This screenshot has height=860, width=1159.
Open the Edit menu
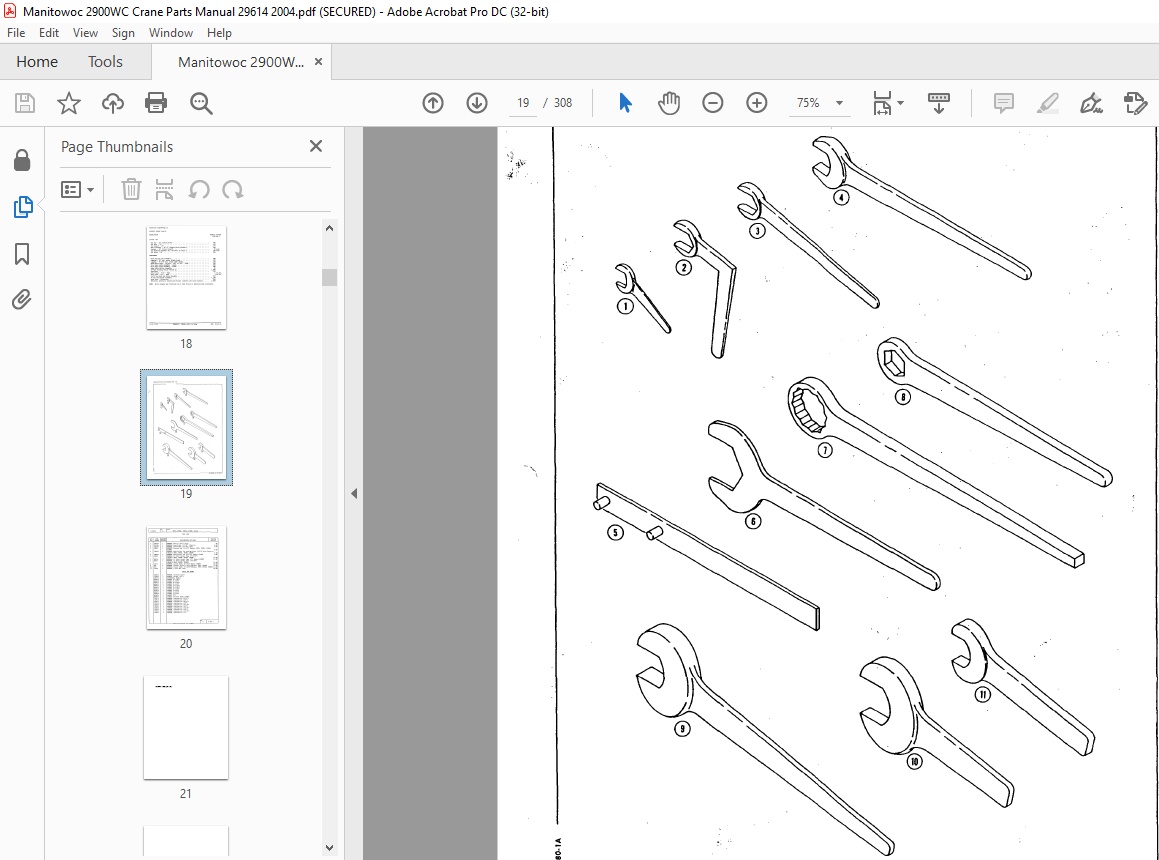[49, 33]
